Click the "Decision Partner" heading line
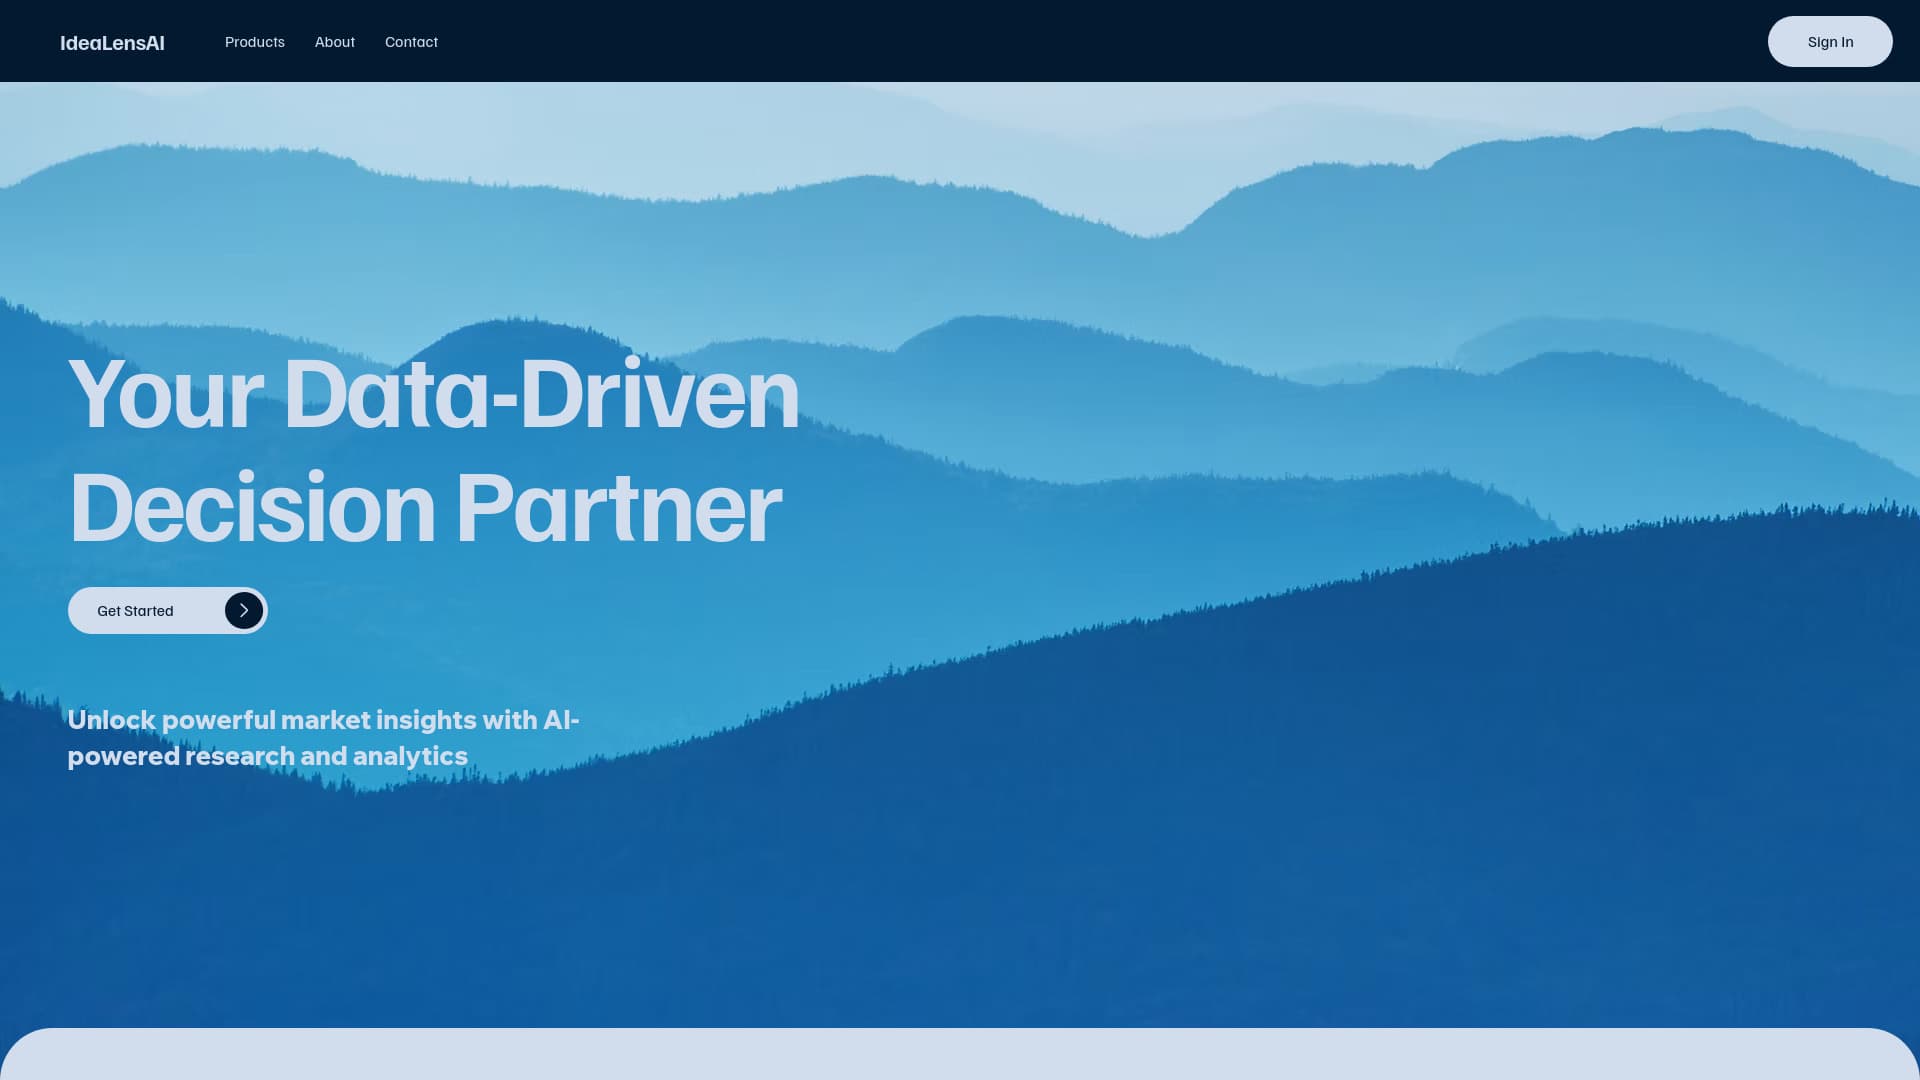 (424, 509)
